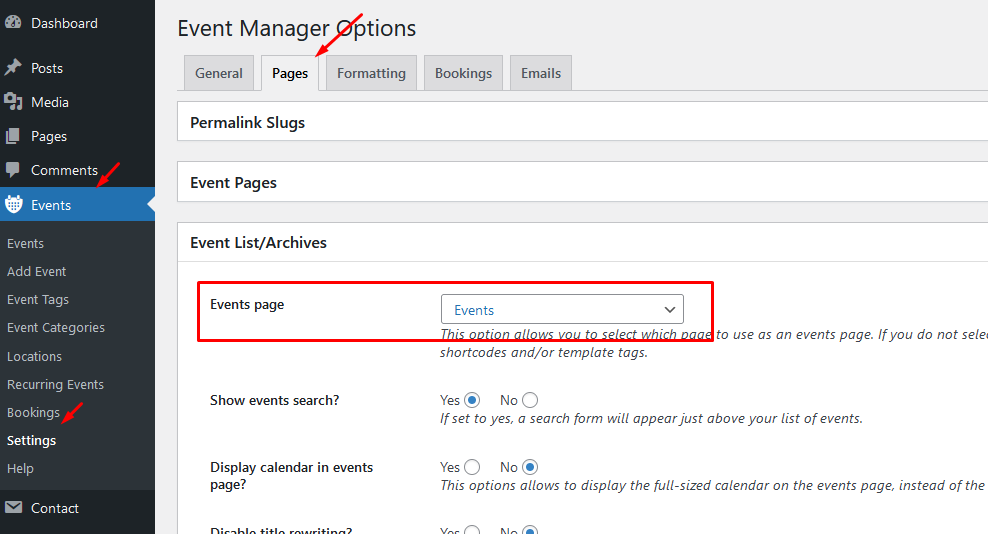This screenshot has height=534, width=988.
Task: Click the Contact envelope icon
Action: 13,508
